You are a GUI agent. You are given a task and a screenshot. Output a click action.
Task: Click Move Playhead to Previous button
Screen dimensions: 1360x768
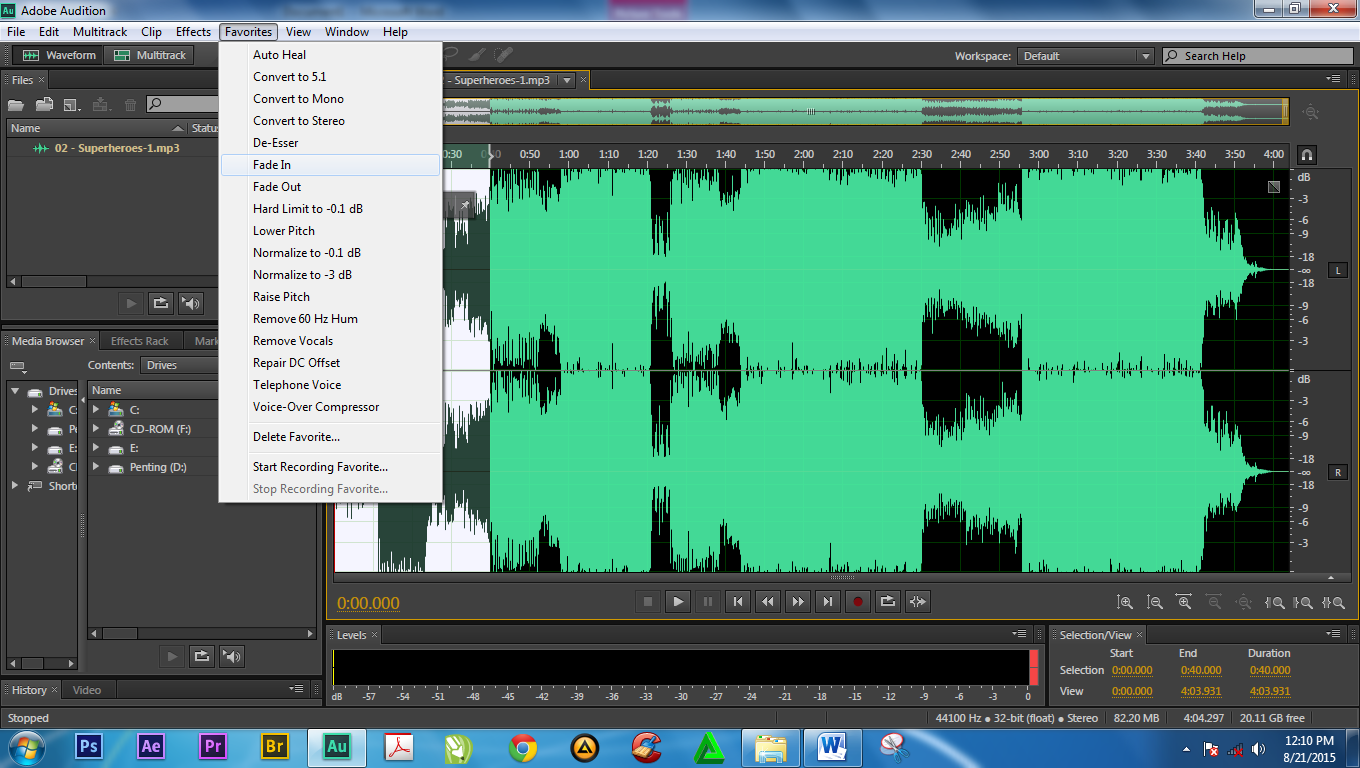click(738, 601)
